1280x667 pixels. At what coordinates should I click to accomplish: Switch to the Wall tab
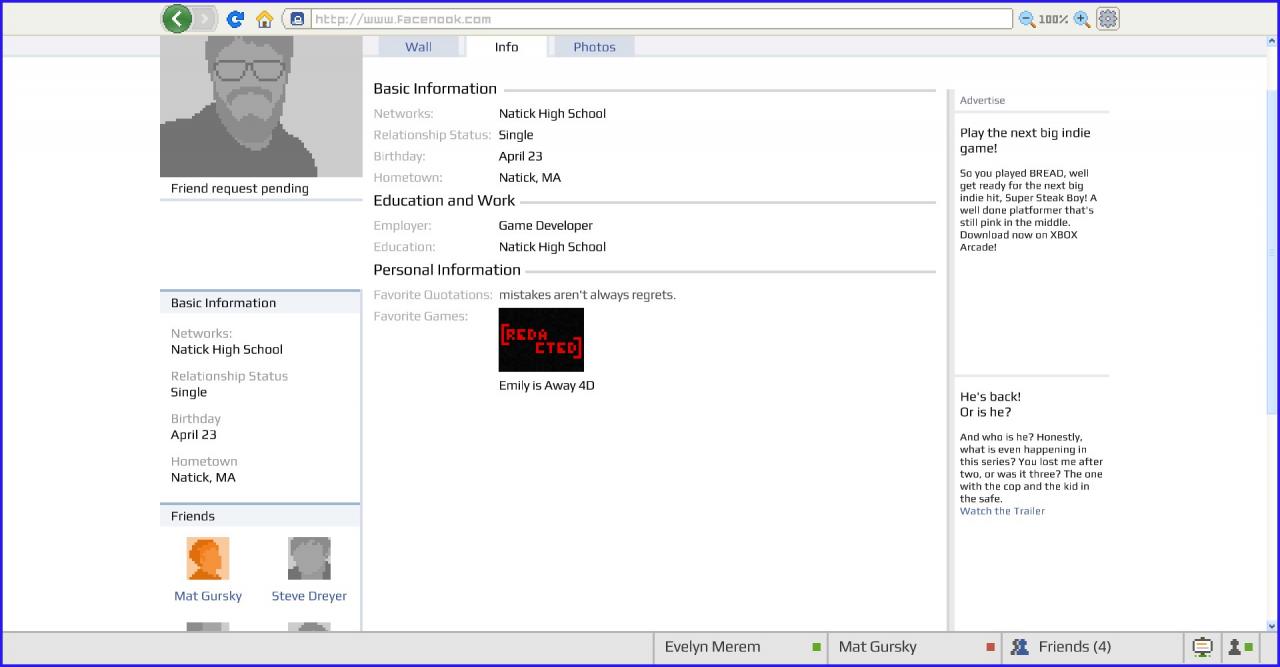click(418, 47)
